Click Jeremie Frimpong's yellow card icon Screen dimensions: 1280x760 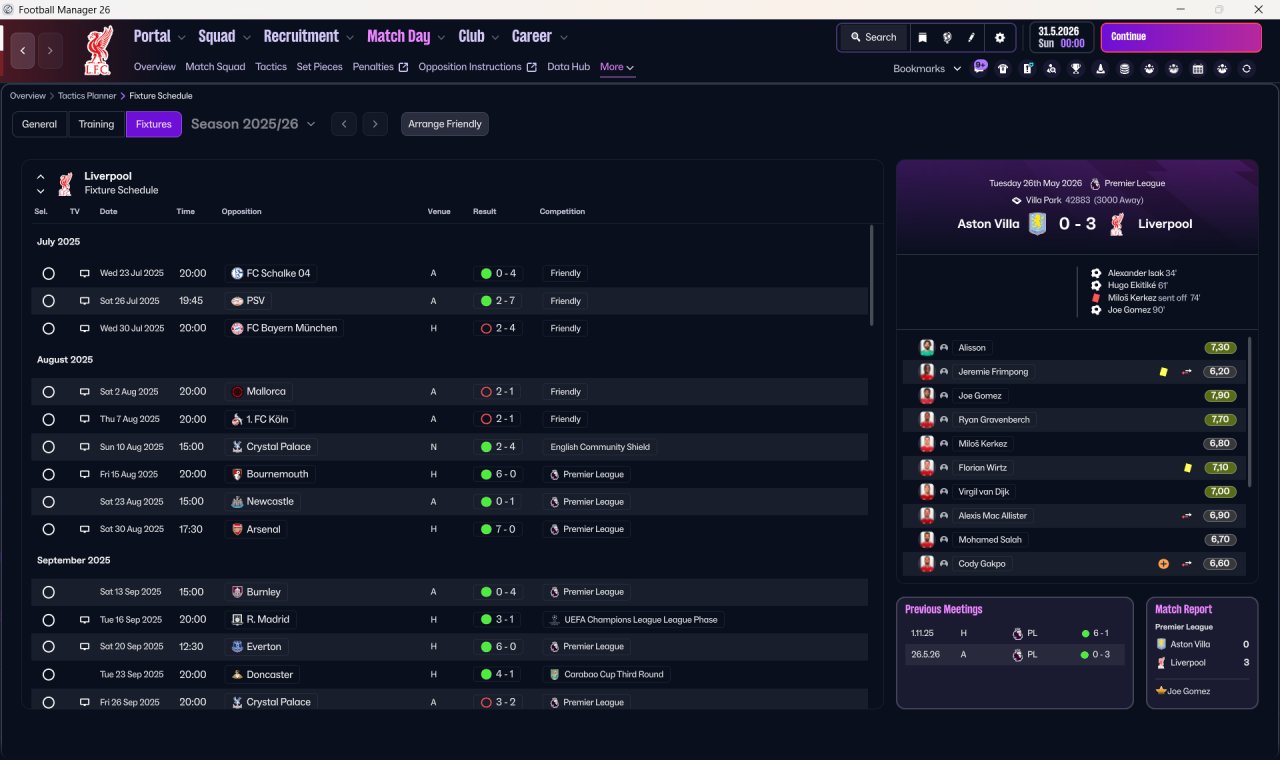(1163, 372)
